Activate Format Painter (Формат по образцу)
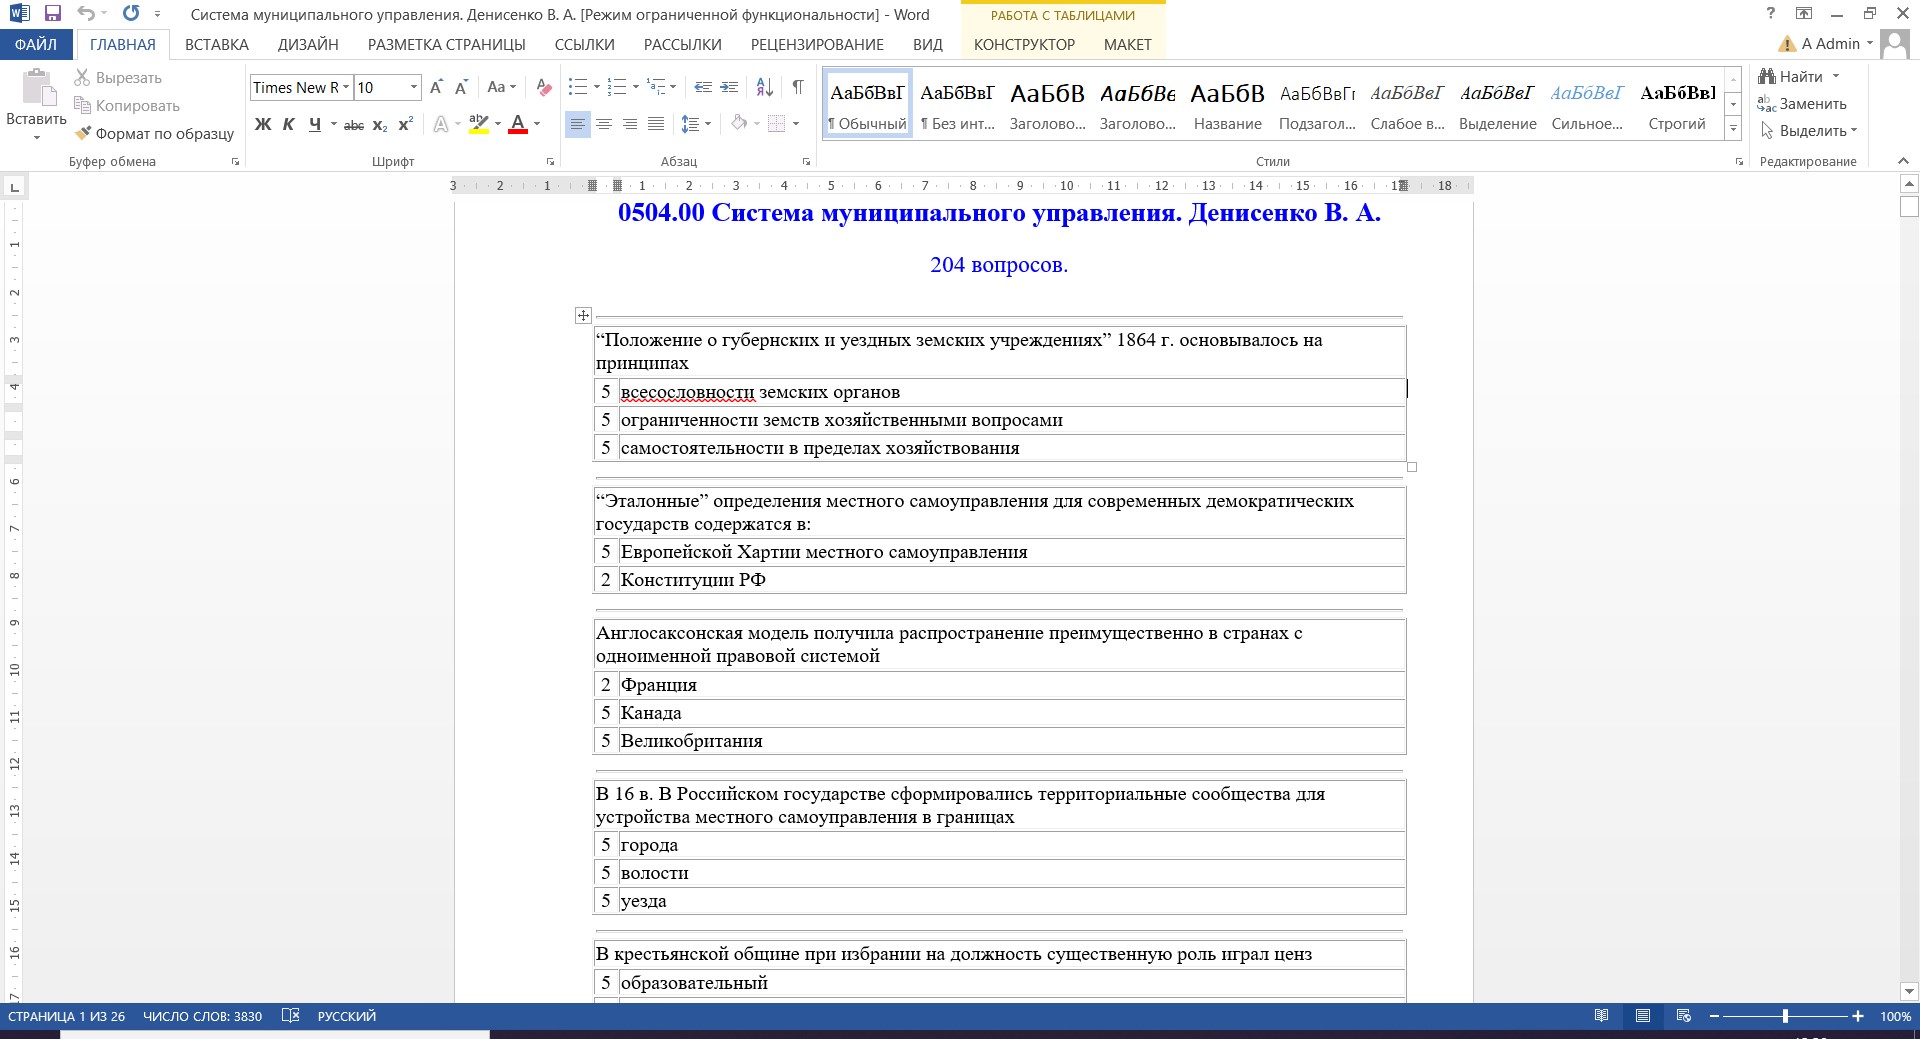Image resolution: width=1920 pixels, height=1039 pixels. tap(154, 133)
